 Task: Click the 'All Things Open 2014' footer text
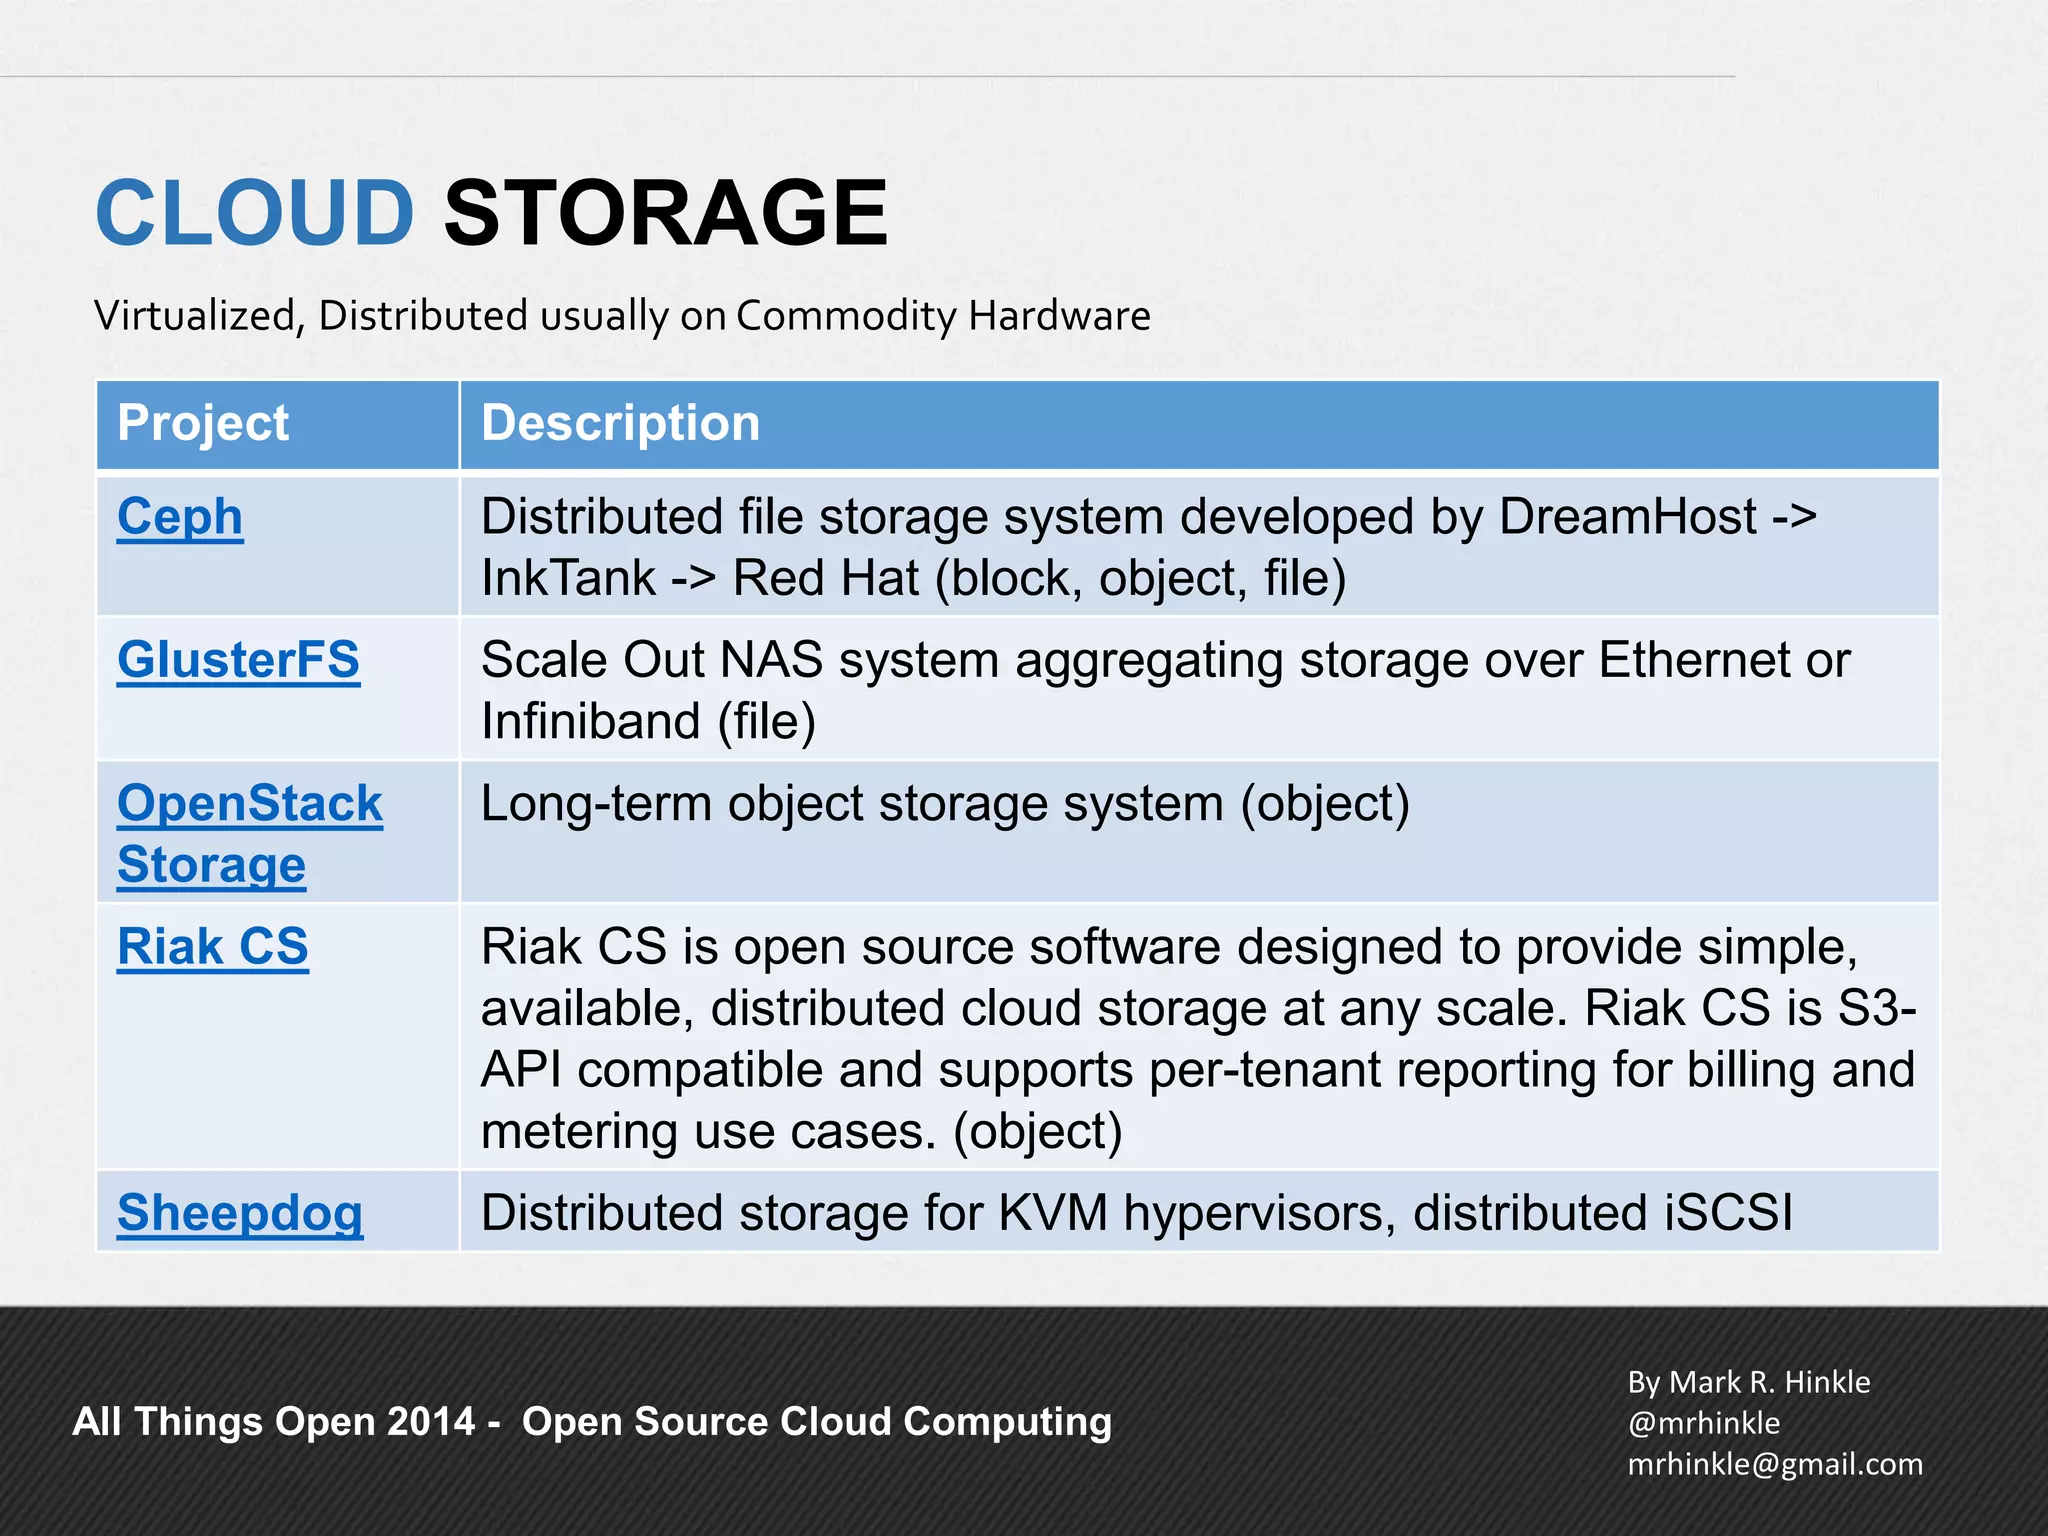(592, 1422)
